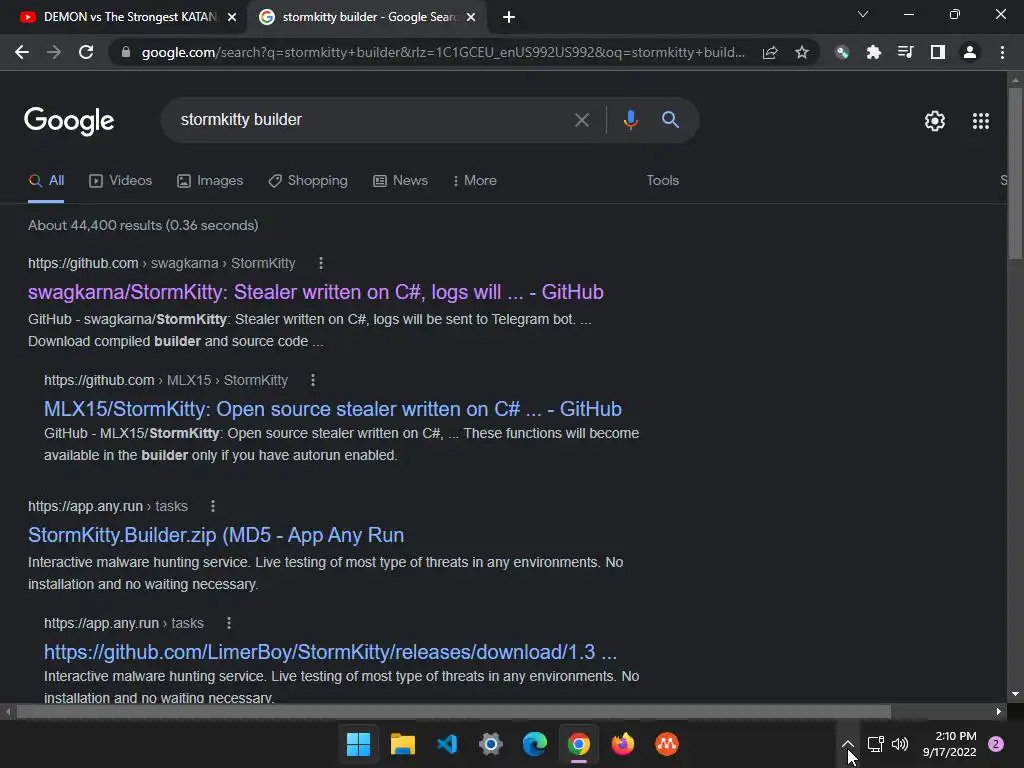This screenshot has height=768, width=1024.
Task: Switch to News results
Action: [x=400, y=181]
